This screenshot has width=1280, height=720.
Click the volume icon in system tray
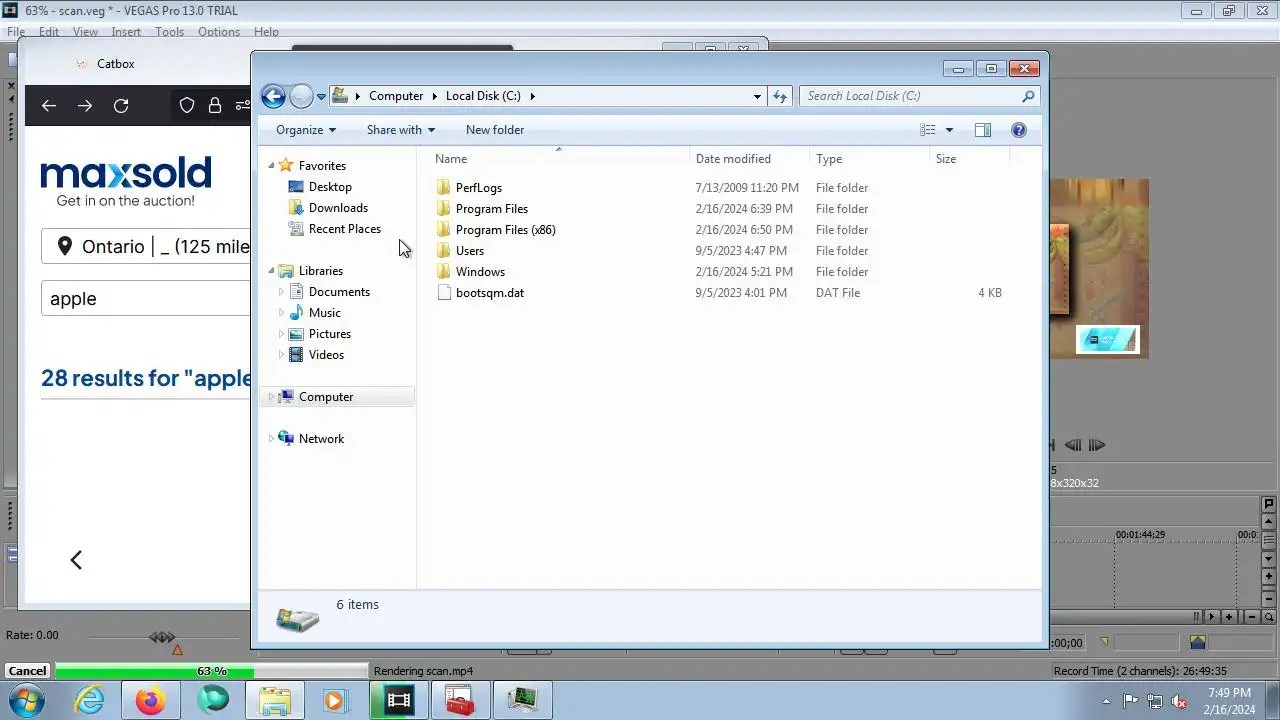tap(1179, 701)
